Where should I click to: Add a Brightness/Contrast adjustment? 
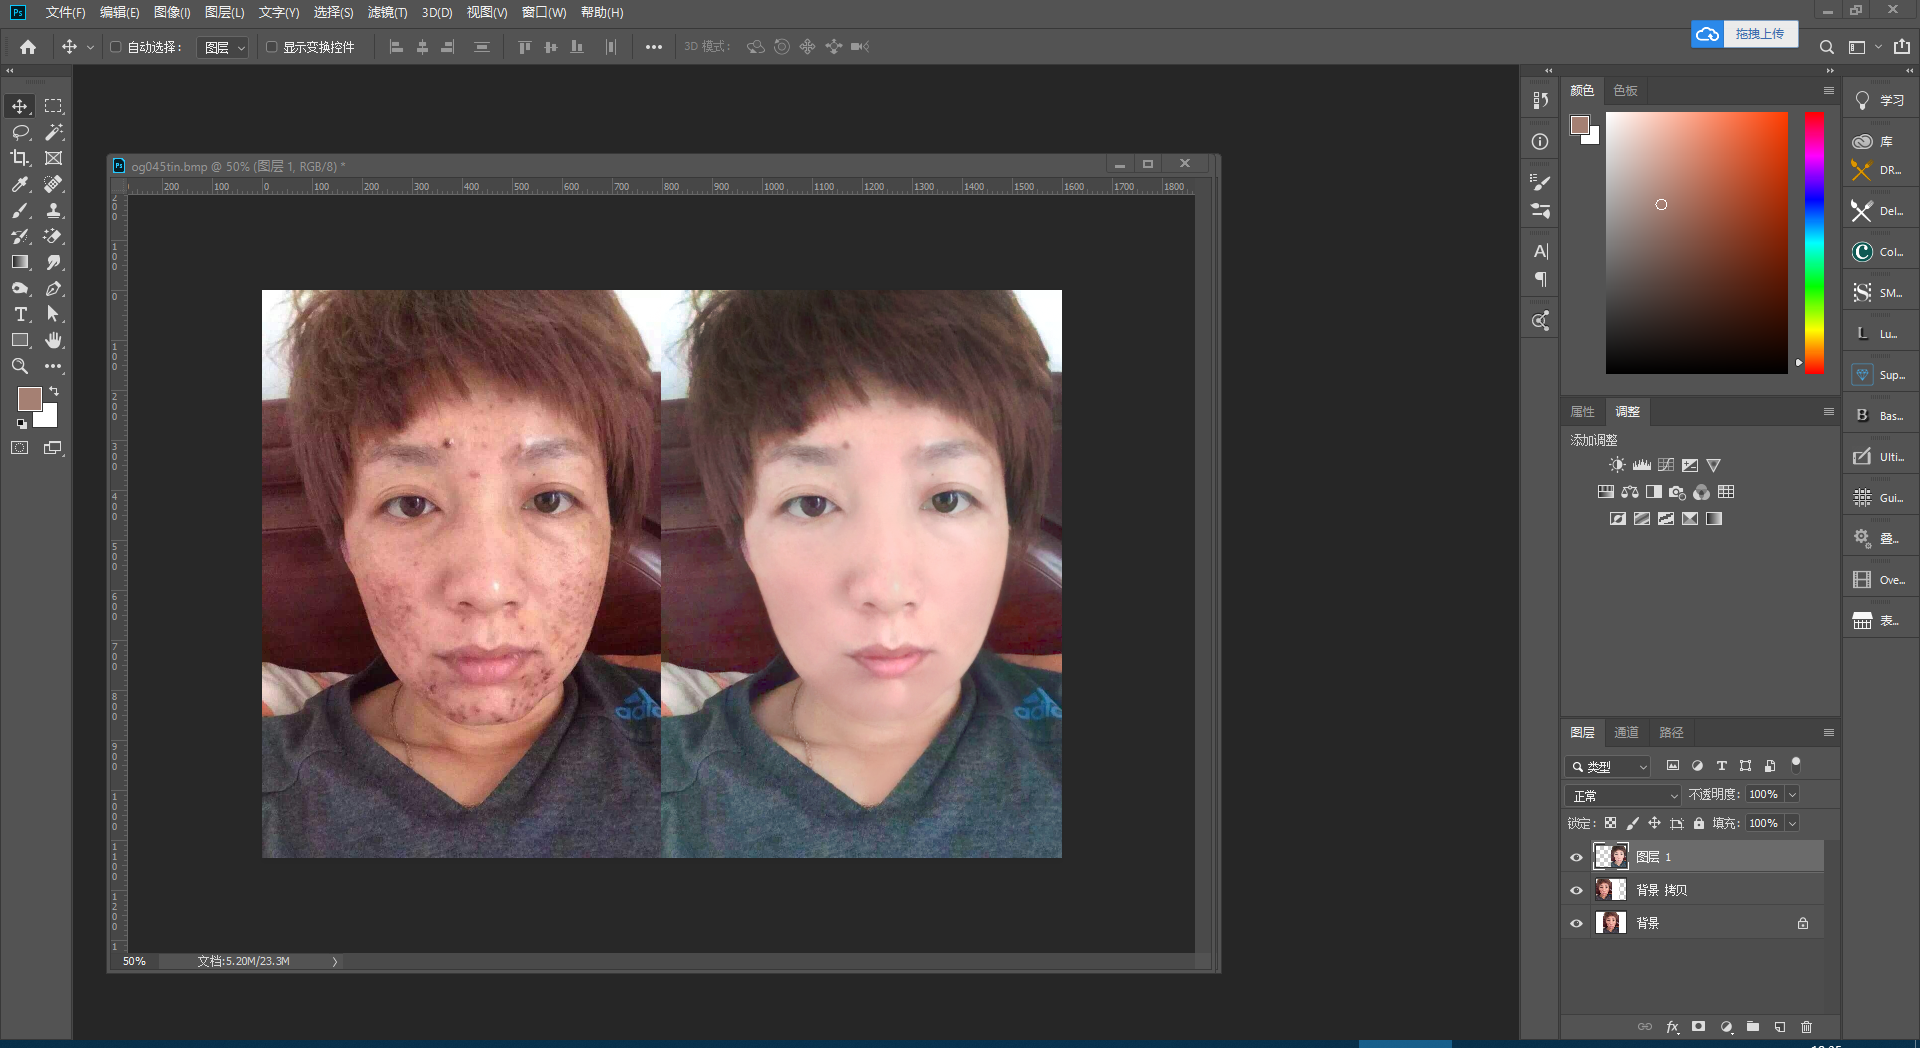click(1617, 465)
